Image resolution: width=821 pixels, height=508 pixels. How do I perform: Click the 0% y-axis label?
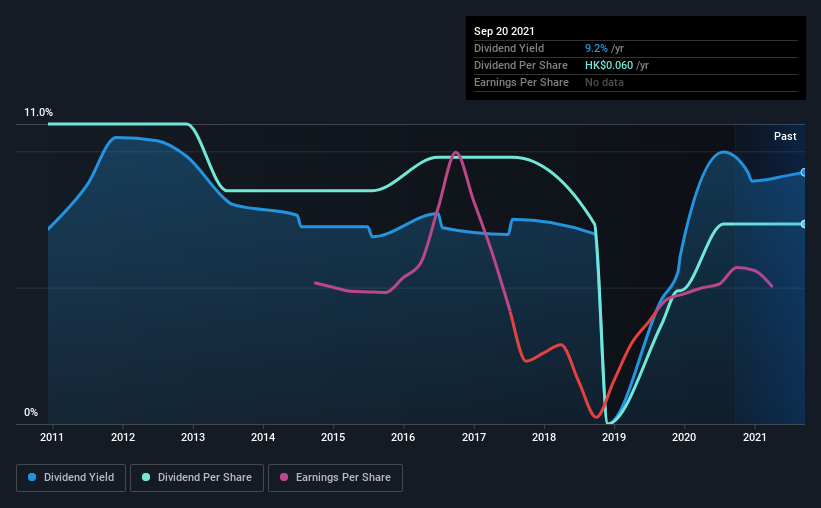click(x=31, y=413)
